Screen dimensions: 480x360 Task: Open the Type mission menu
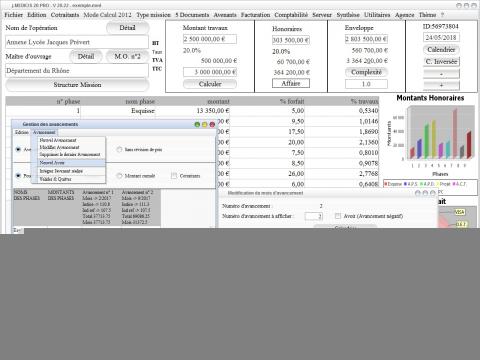pos(153,15)
